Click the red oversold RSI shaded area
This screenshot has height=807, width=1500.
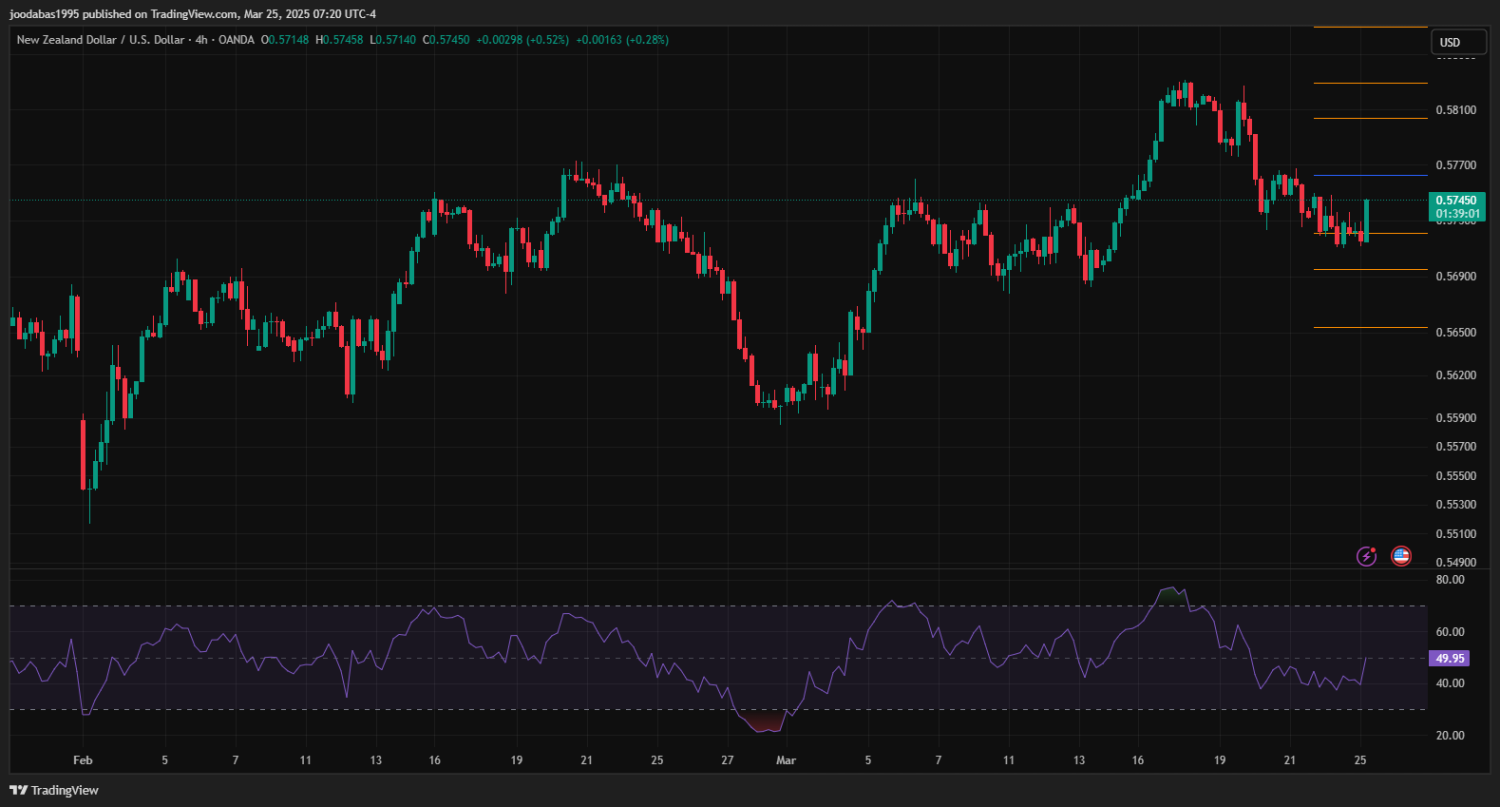(x=764, y=722)
